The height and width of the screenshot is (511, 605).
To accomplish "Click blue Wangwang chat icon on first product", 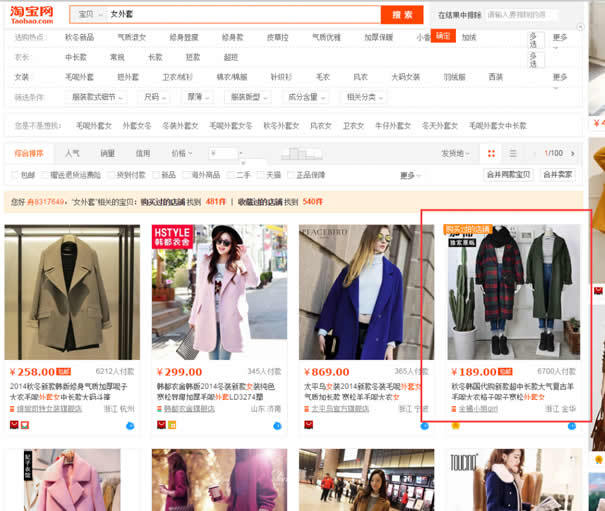I will point(130,425).
